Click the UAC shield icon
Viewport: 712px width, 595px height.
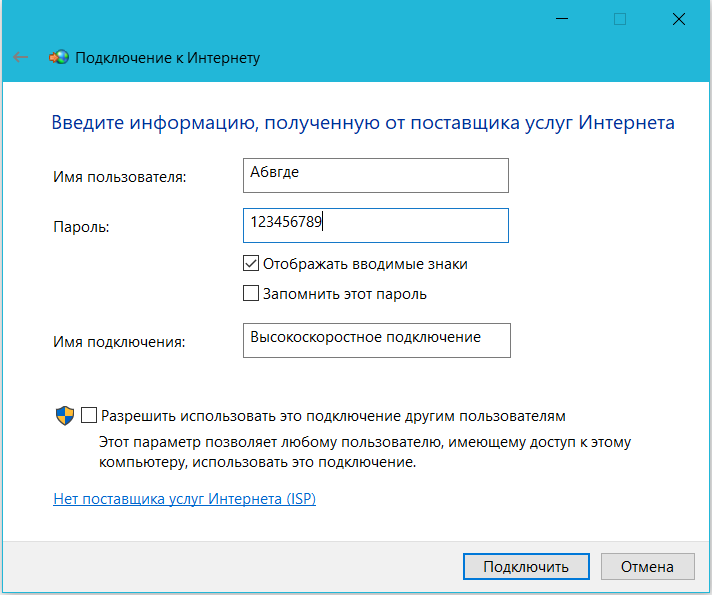(x=64, y=415)
